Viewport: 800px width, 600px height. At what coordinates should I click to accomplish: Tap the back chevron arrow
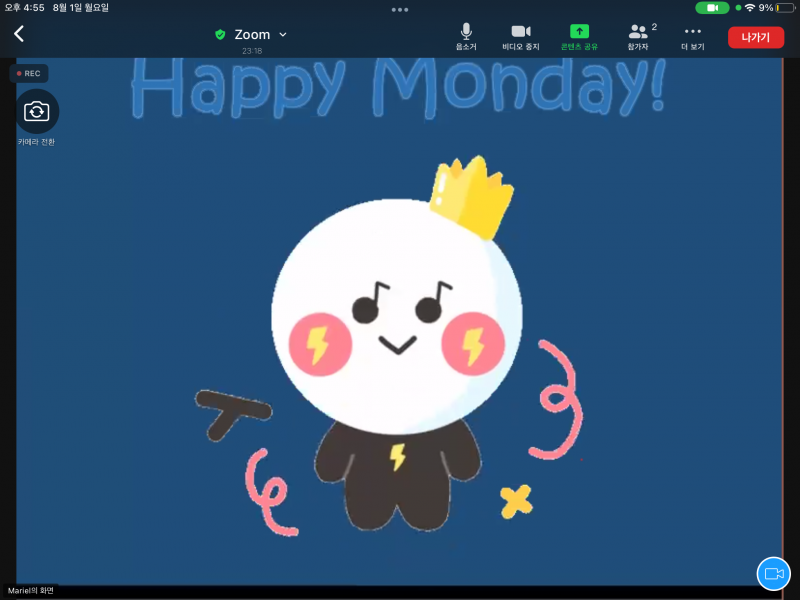pos(18,34)
